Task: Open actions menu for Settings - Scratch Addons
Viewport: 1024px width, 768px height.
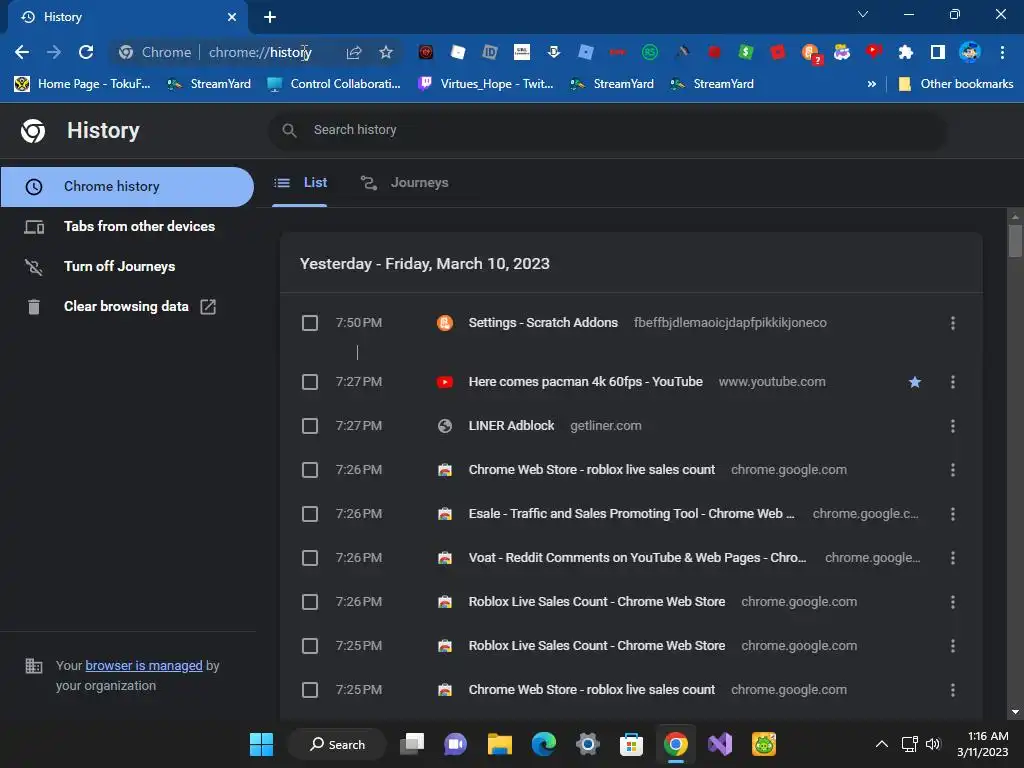Action: pos(953,323)
